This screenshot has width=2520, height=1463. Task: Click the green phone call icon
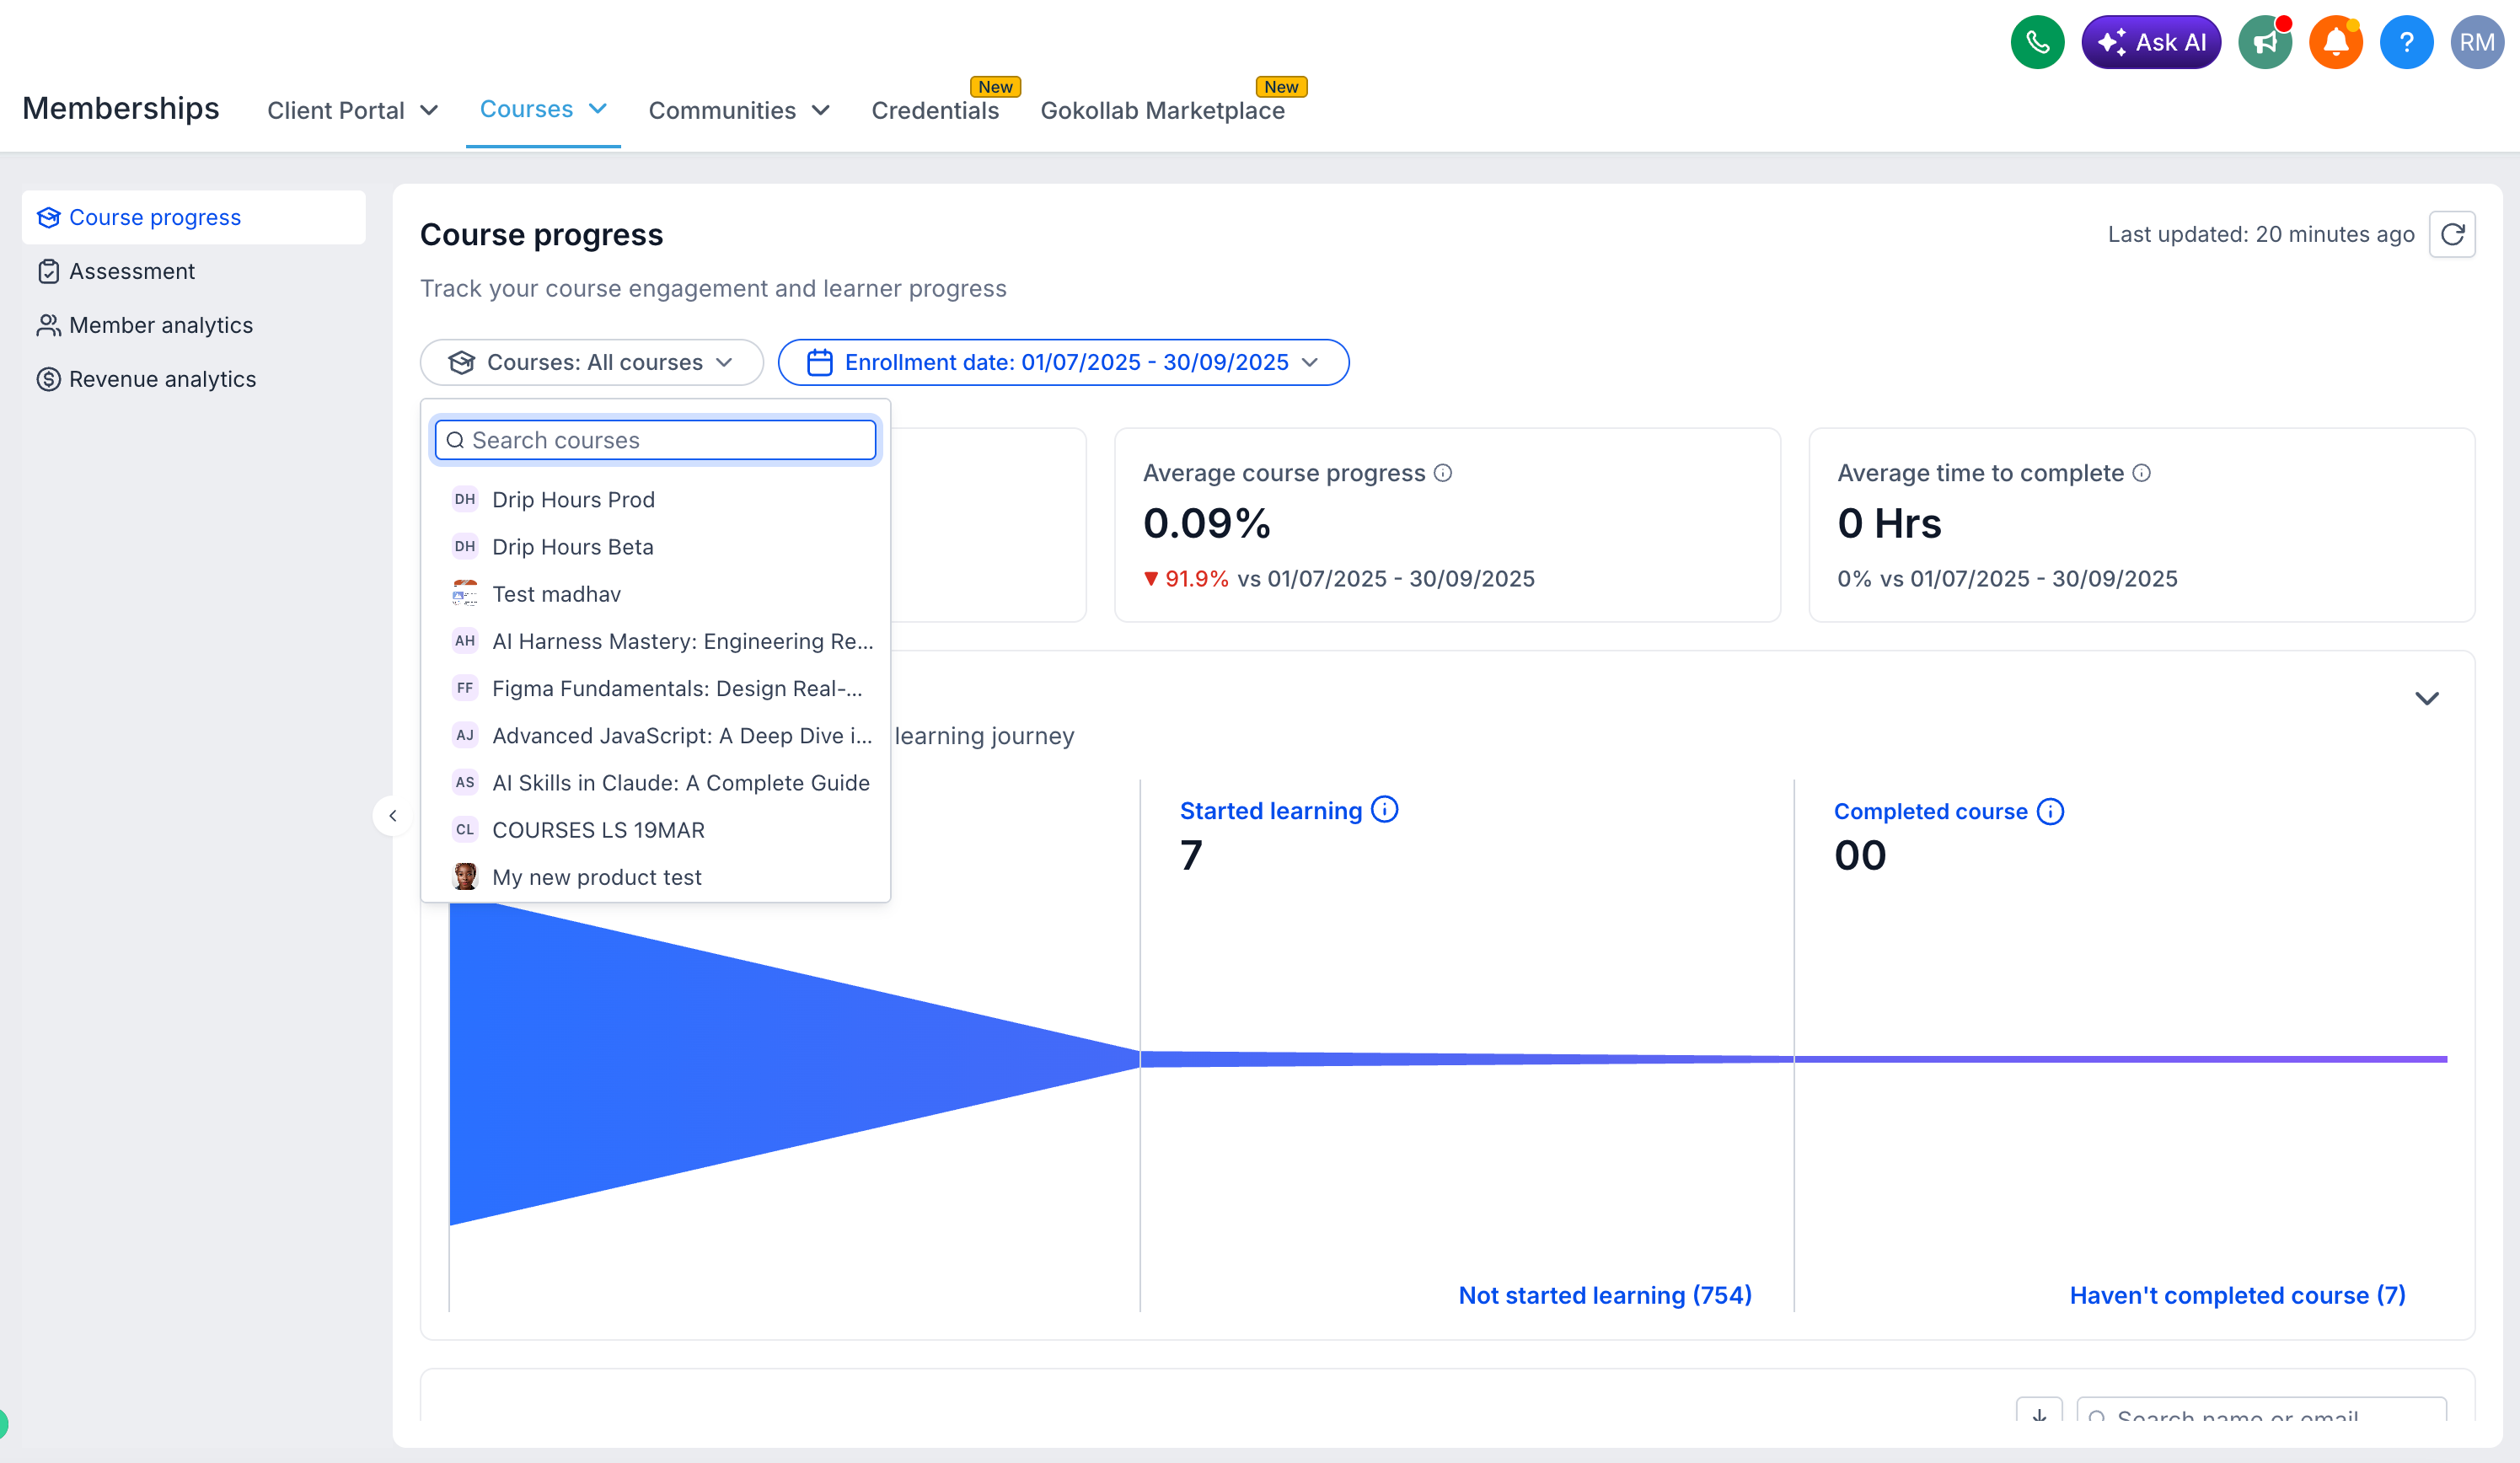pyautogui.click(x=2037, y=43)
